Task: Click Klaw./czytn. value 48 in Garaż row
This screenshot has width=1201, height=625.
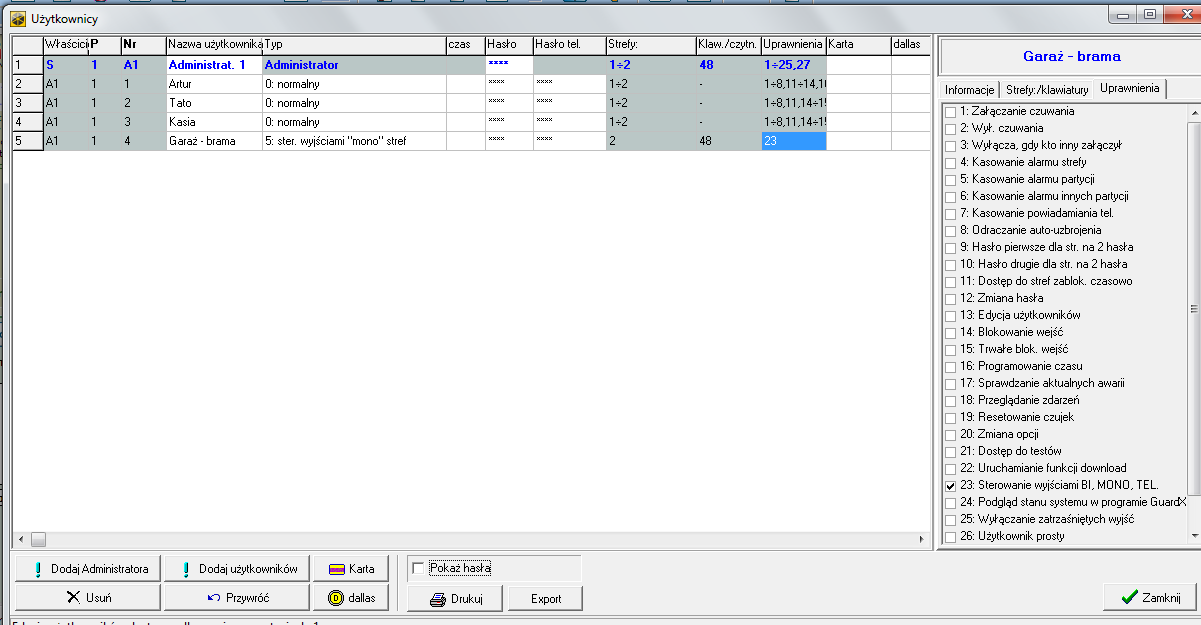Action: (x=728, y=141)
